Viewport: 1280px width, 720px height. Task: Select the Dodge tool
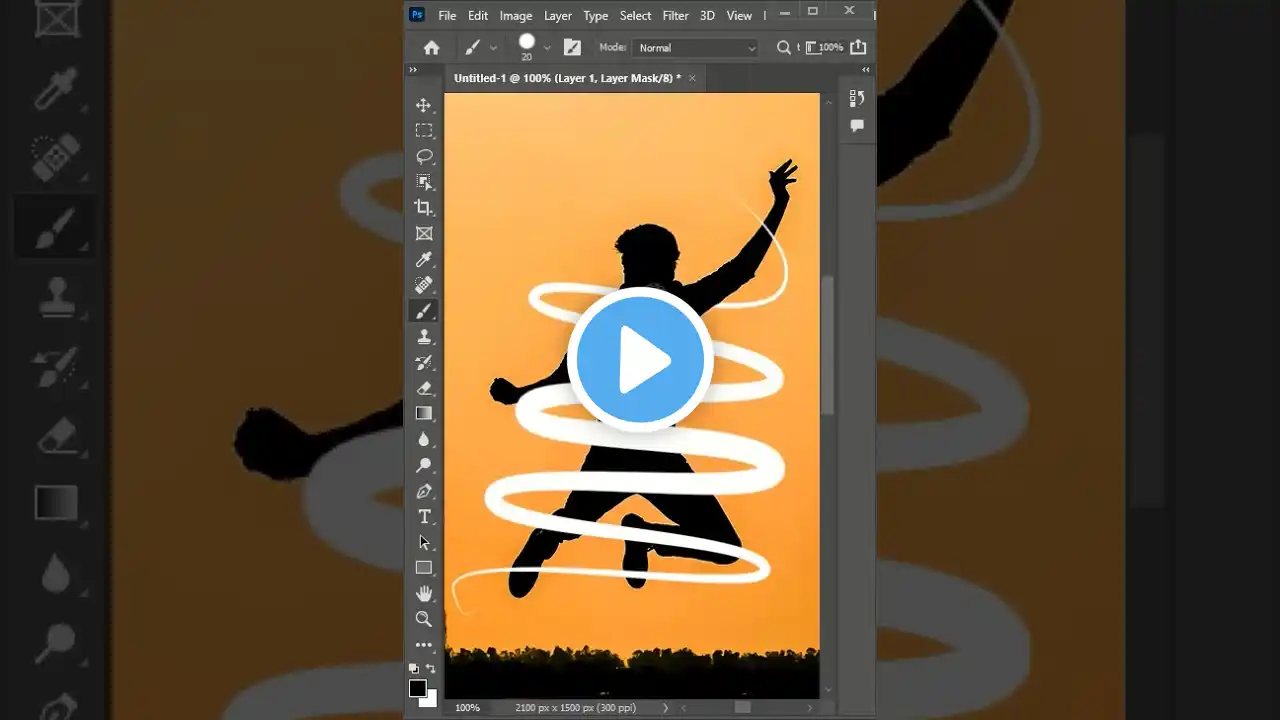tap(424, 465)
